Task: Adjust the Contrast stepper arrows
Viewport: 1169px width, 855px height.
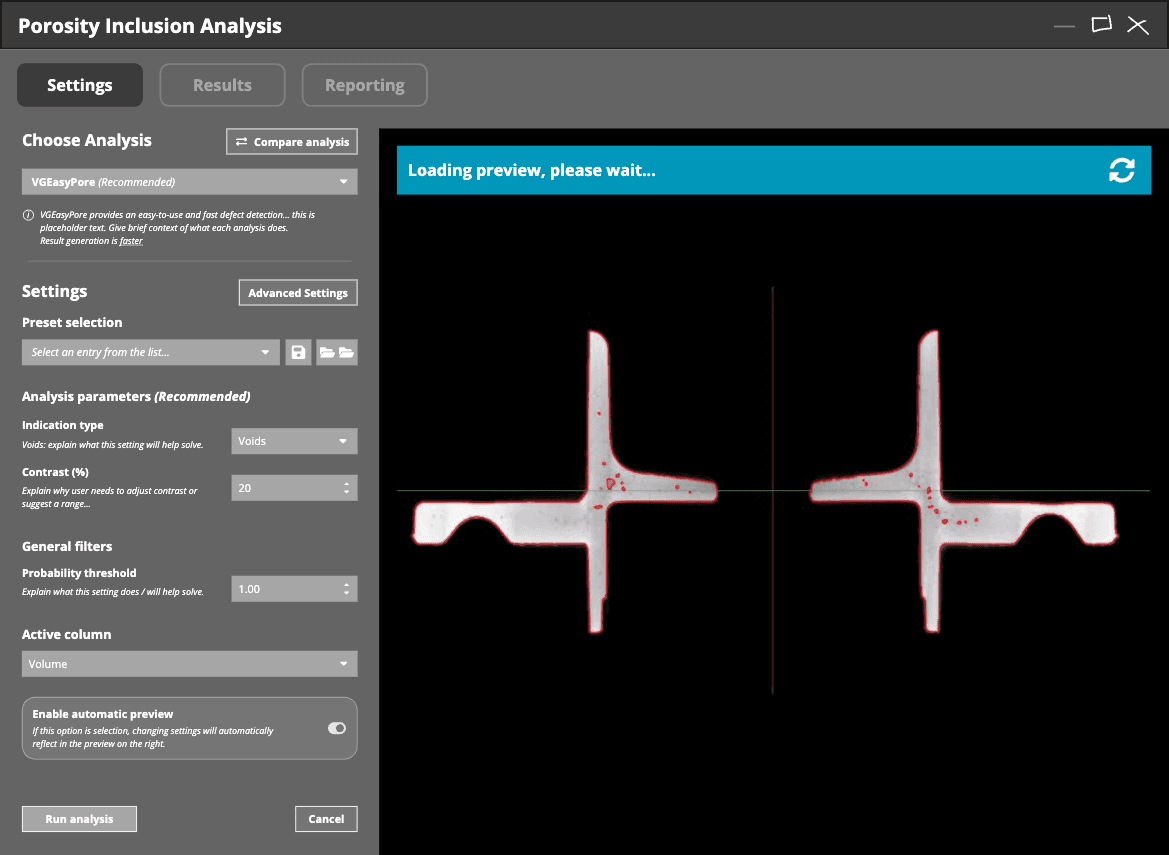Action: click(347, 488)
